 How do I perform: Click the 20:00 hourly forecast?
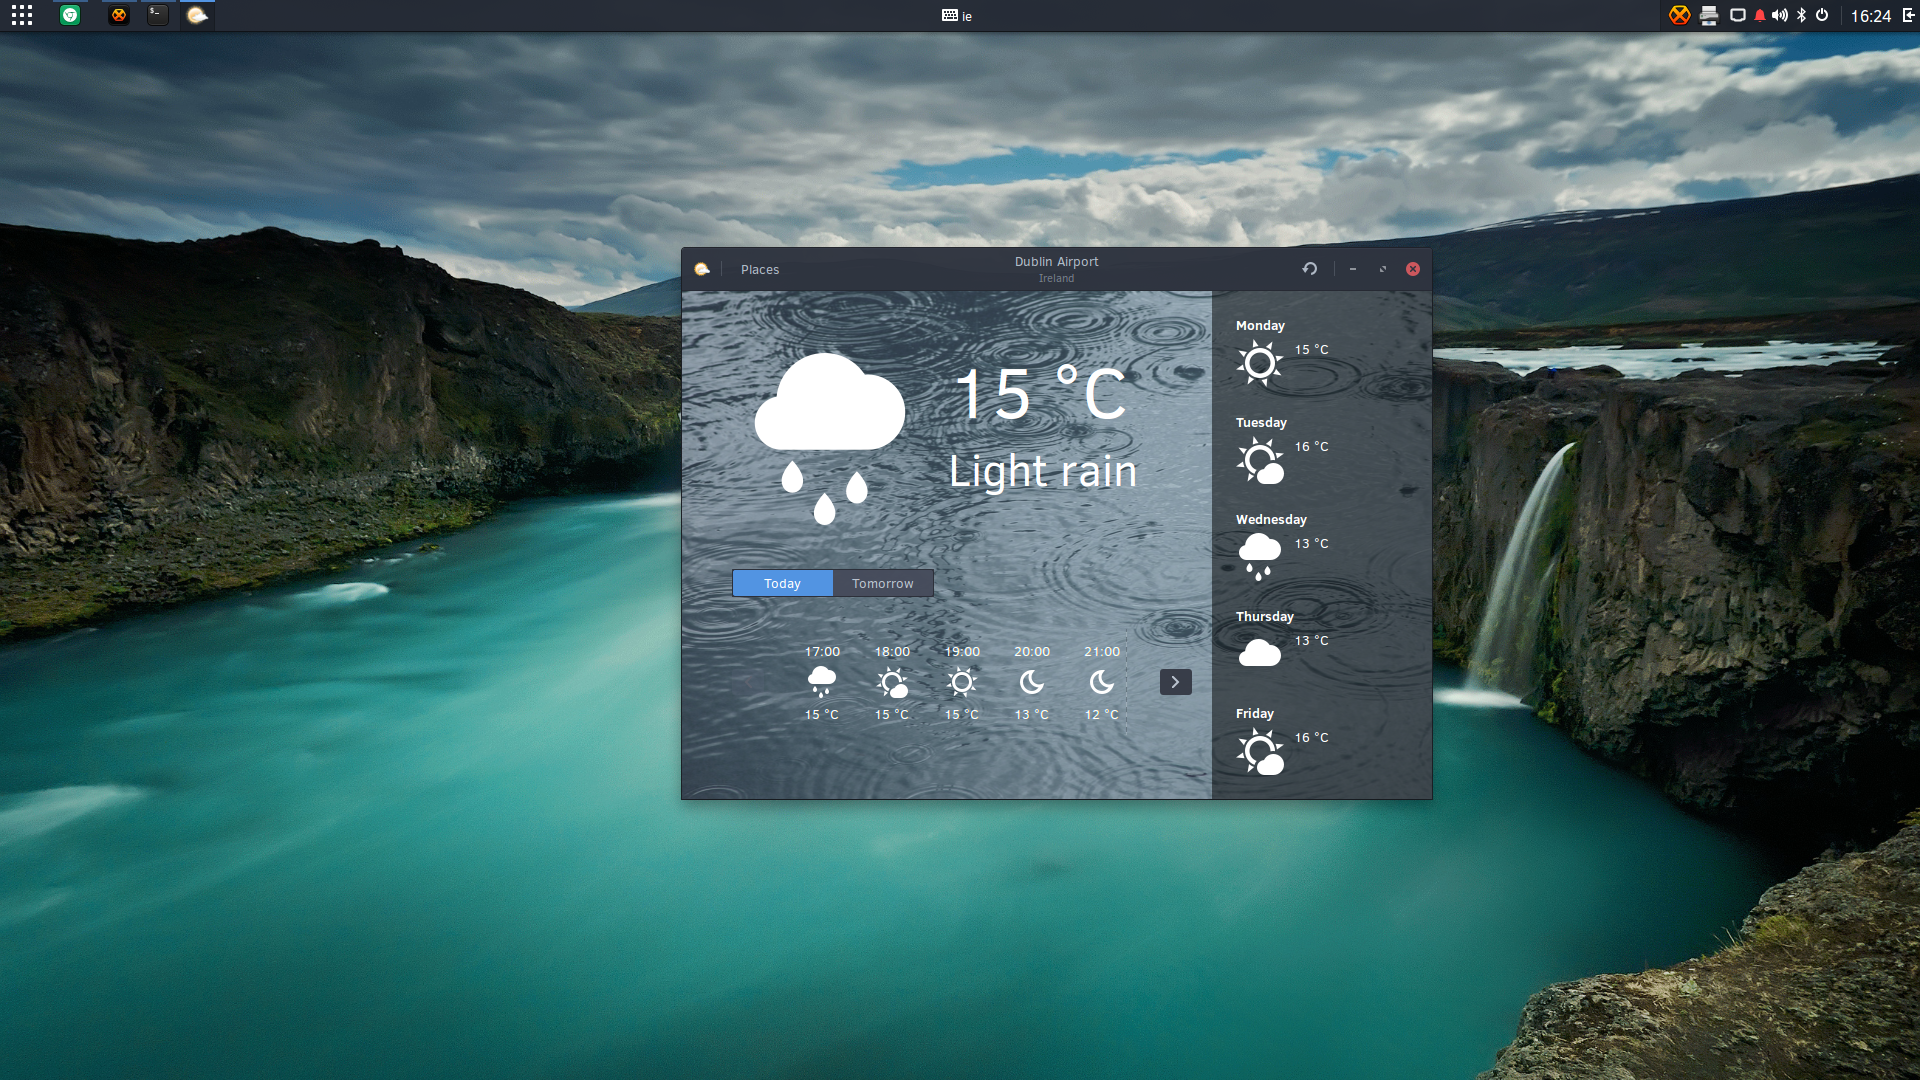click(x=1032, y=683)
